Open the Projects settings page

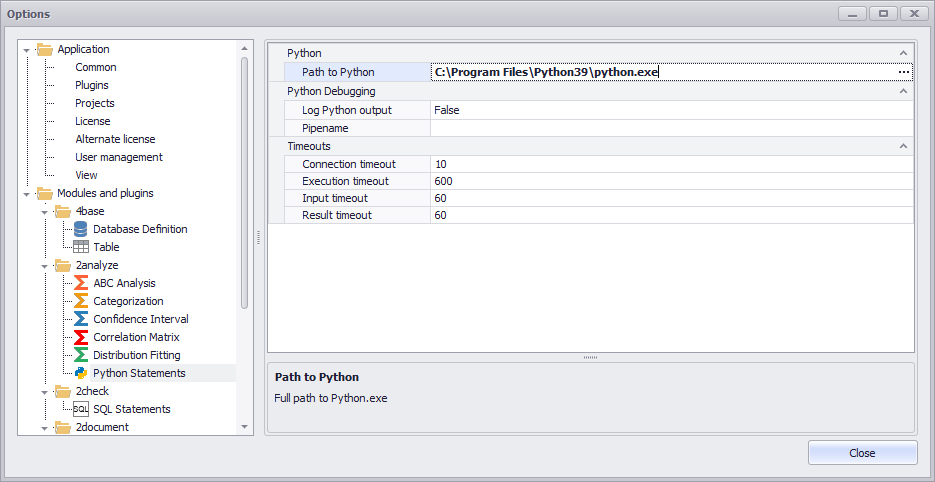tap(95, 103)
